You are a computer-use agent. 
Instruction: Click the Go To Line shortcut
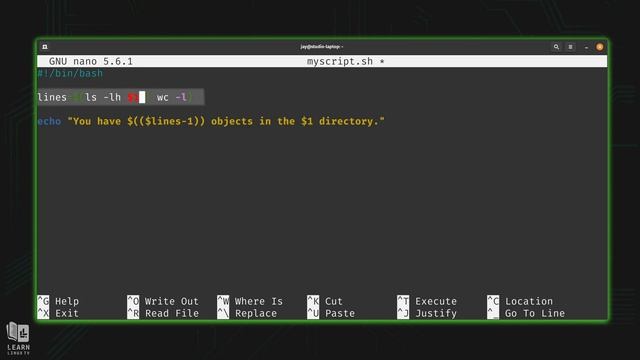[x=526, y=313]
